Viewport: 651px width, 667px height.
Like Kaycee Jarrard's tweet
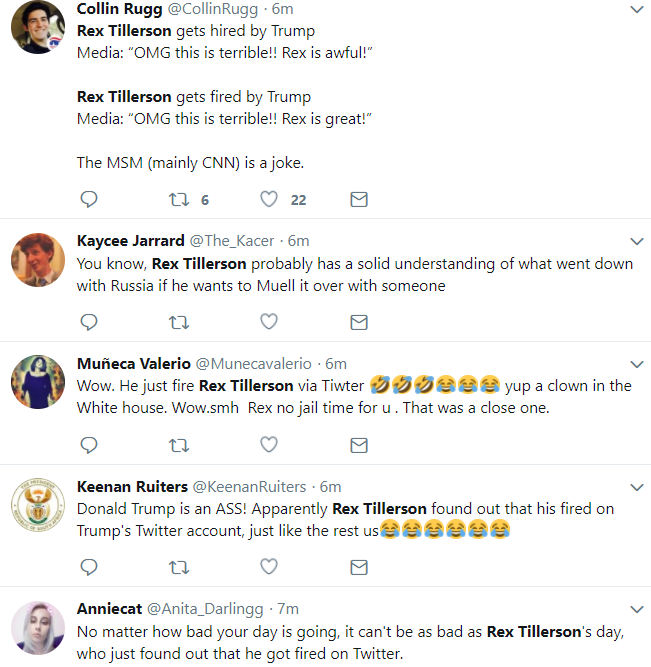(x=268, y=321)
